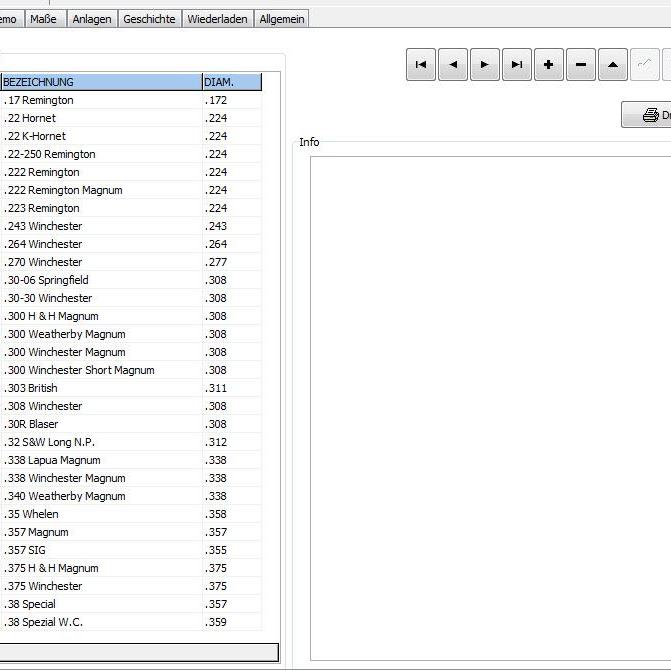The height and width of the screenshot is (671, 671).
Task: Select row .32 S&W Long N.P.
Action: pyautogui.click(x=131, y=442)
